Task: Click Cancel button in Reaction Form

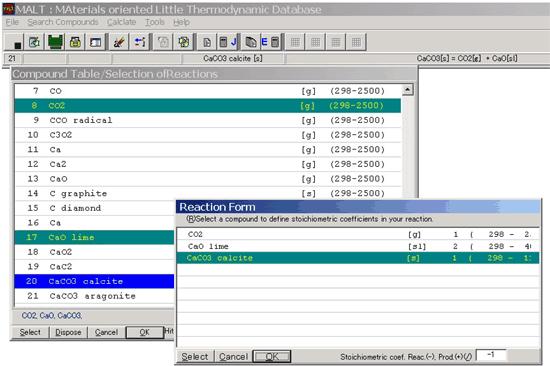Action: 233,357
